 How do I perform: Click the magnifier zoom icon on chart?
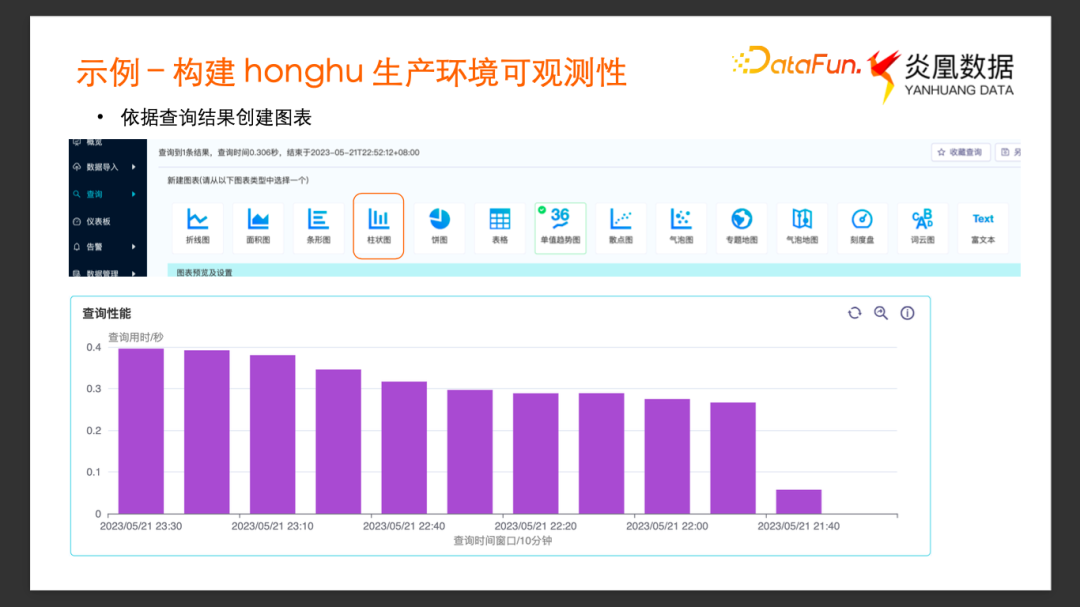(881, 313)
